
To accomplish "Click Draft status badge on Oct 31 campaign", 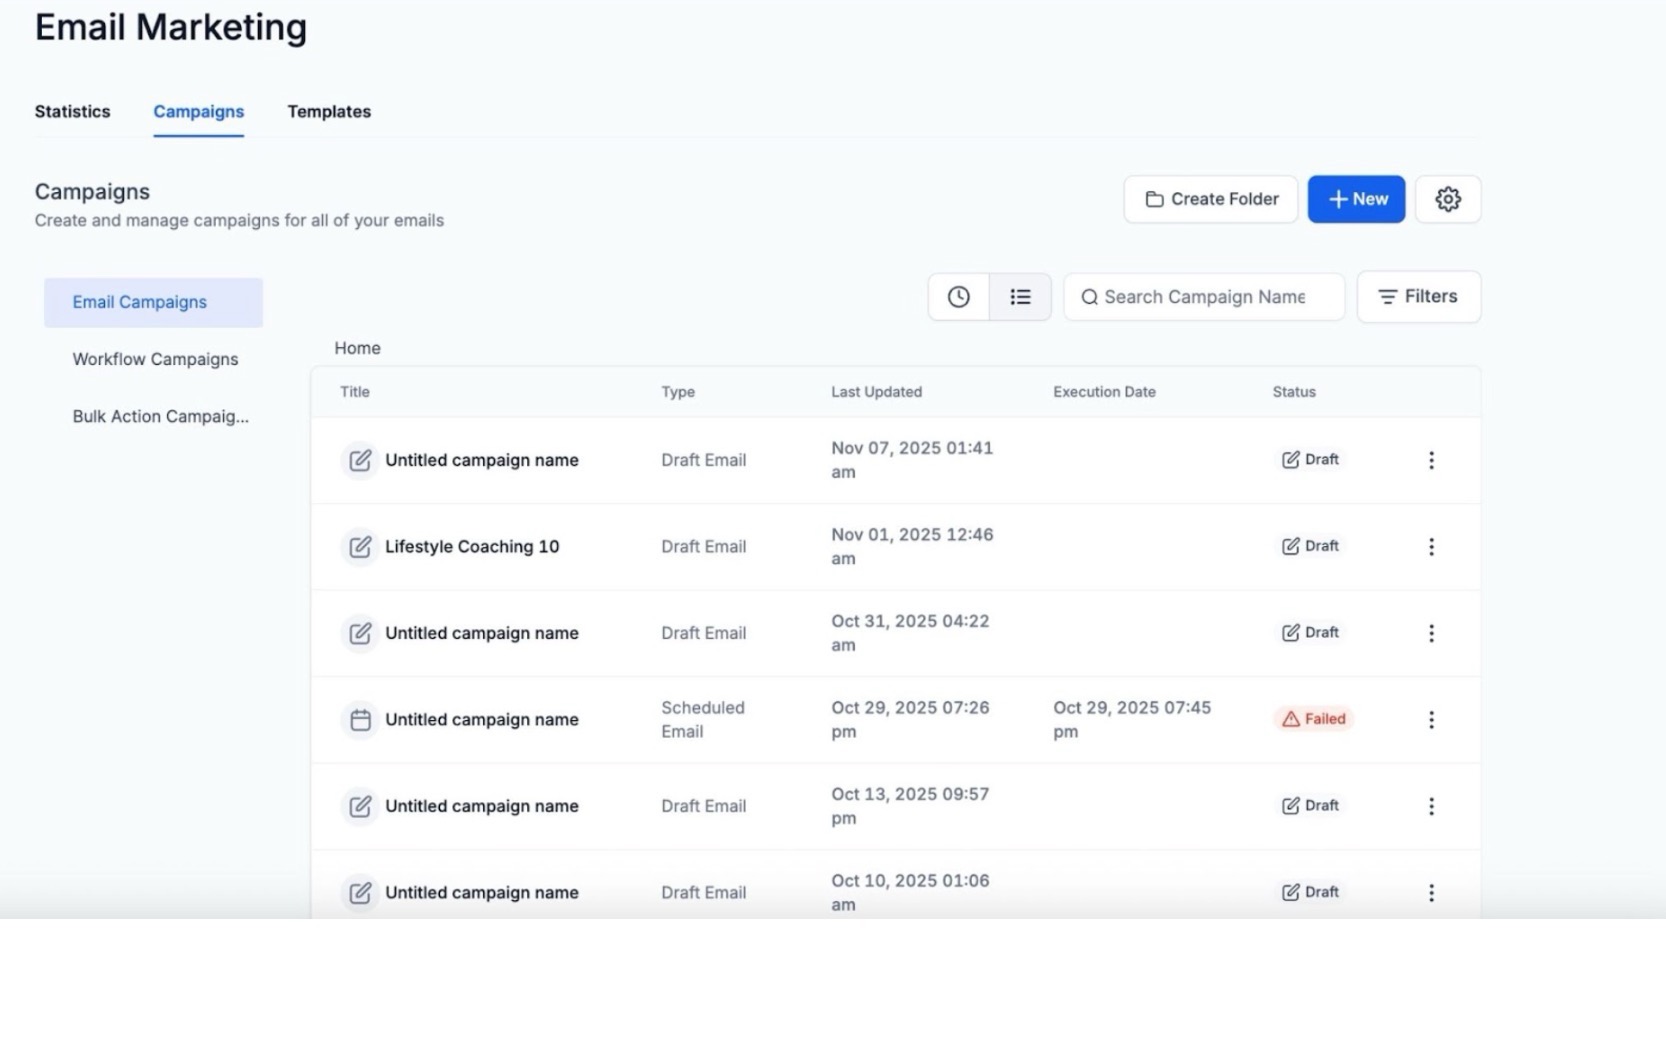I will click(1310, 633).
